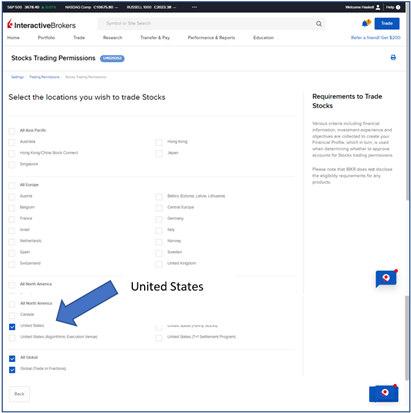
Task: Check the Austria checkbox
Action: 12,197
